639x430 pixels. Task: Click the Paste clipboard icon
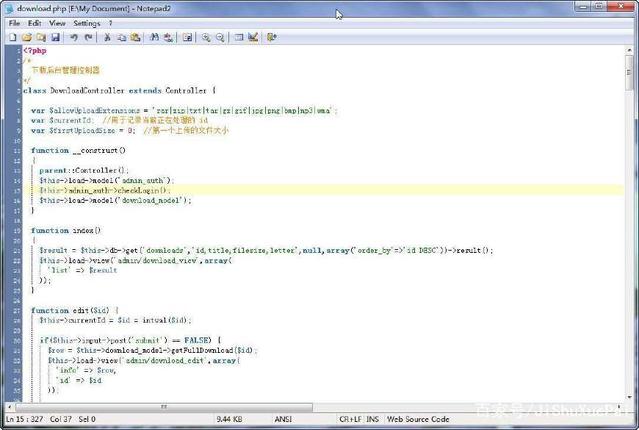pyautogui.click(x=135, y=37)
